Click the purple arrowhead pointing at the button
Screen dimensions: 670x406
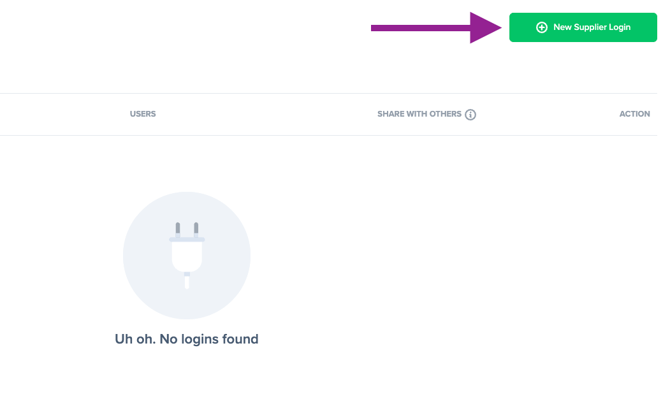pyautogui.click(x=485, y=28)
